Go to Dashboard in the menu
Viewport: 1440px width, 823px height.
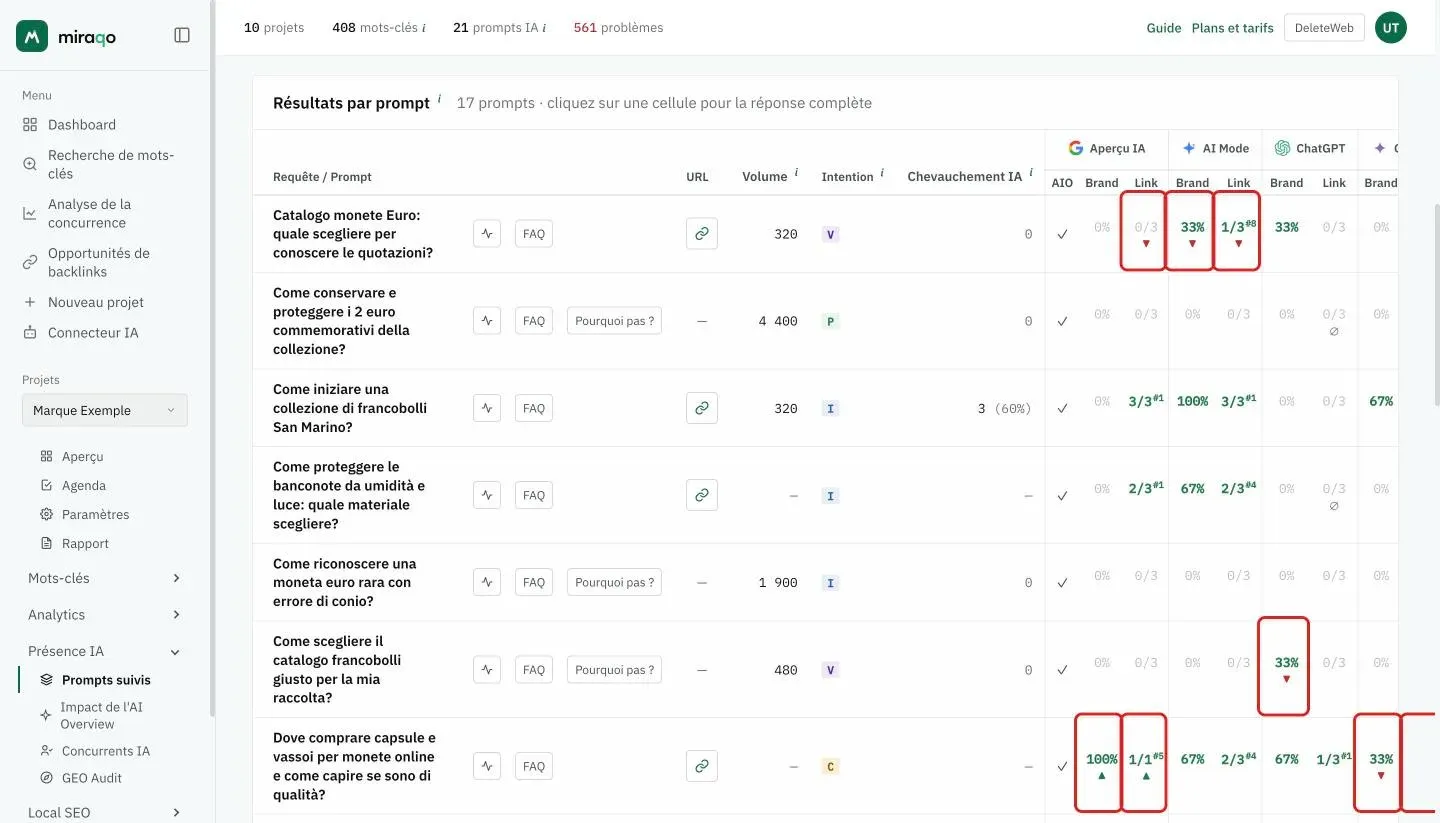coord(82,125)
